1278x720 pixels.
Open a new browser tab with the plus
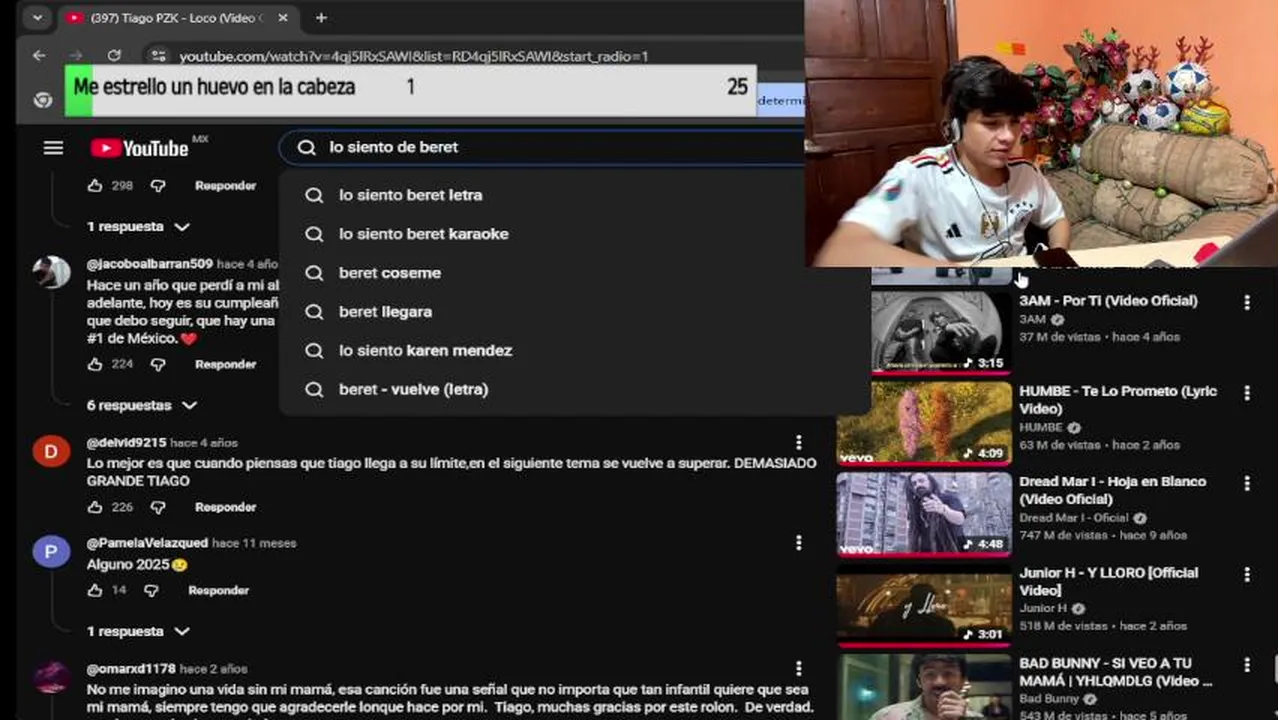[321, 18]
